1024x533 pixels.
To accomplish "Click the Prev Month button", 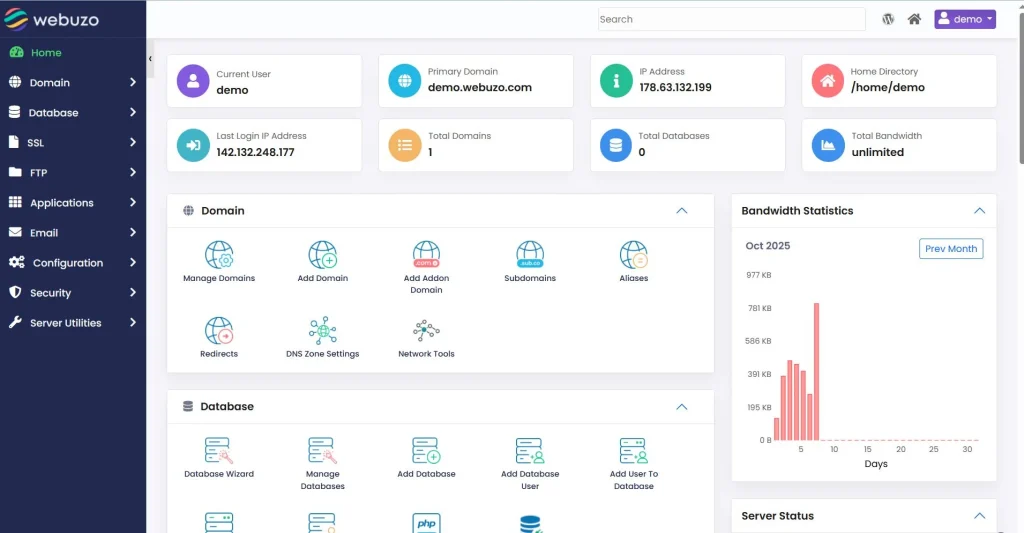I will click(x=950, y=249).
